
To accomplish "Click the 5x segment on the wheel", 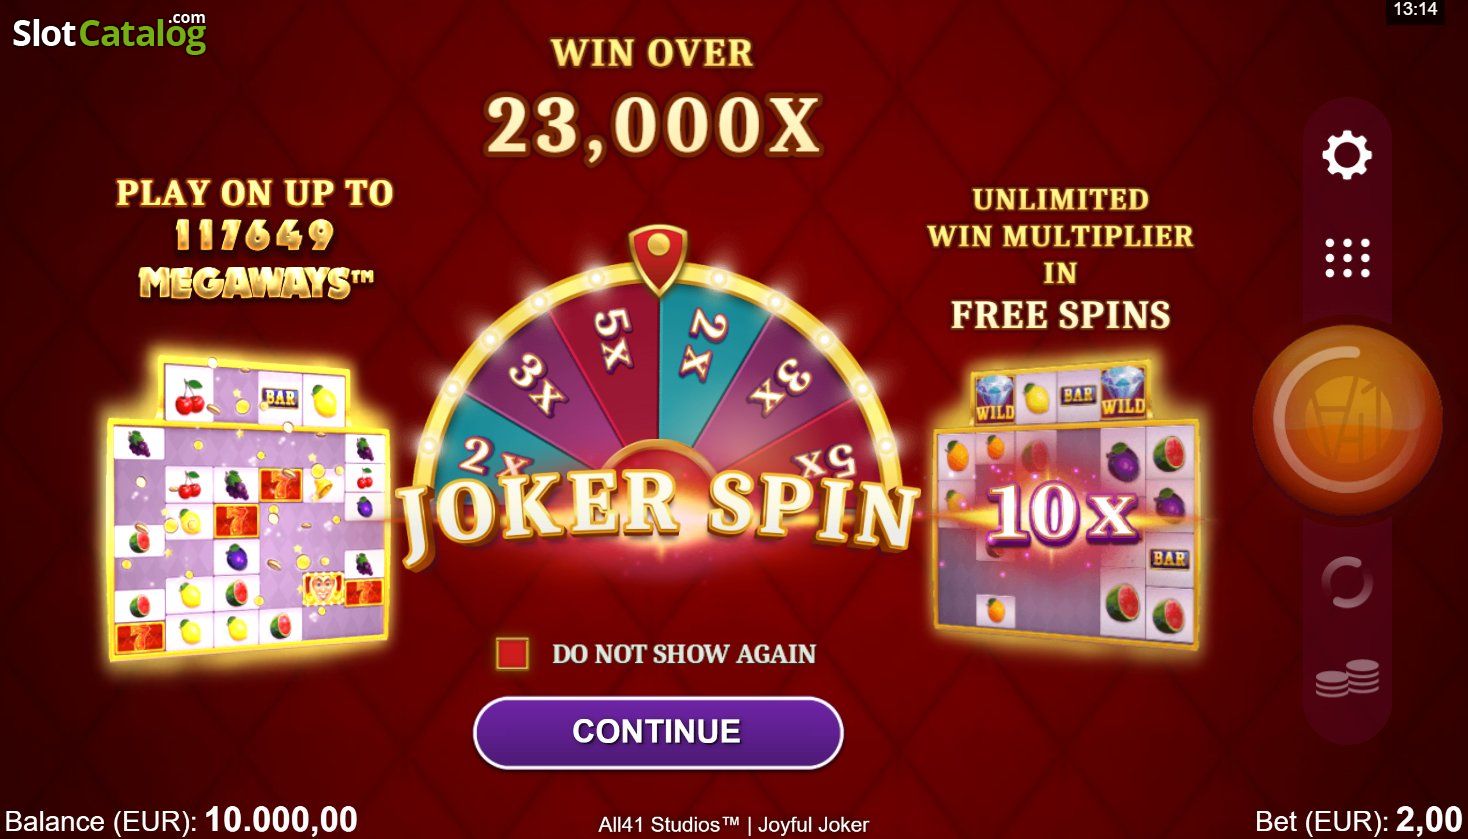I will [611, 339].
